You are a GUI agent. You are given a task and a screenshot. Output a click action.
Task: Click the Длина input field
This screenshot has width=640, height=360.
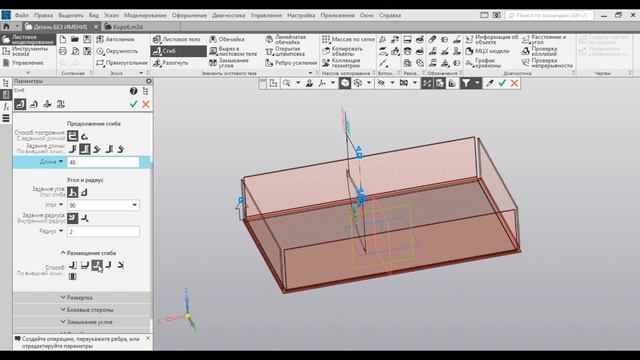pos(103,162)
